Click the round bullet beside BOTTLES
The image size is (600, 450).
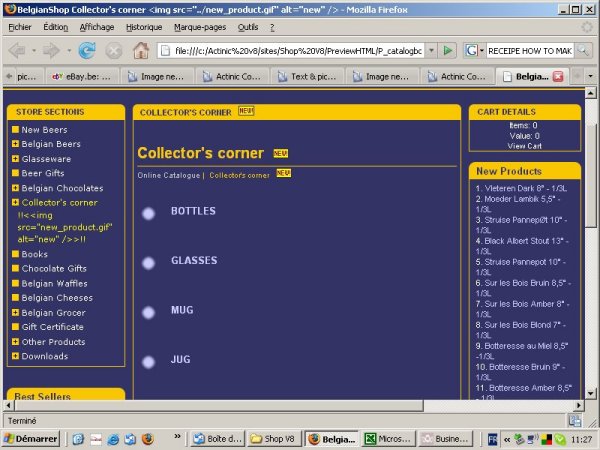[148, 213]
